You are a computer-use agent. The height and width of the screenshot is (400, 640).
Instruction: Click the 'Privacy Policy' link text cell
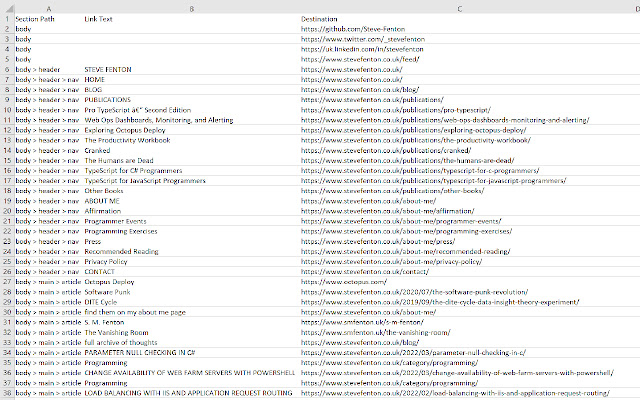(106, 262)
